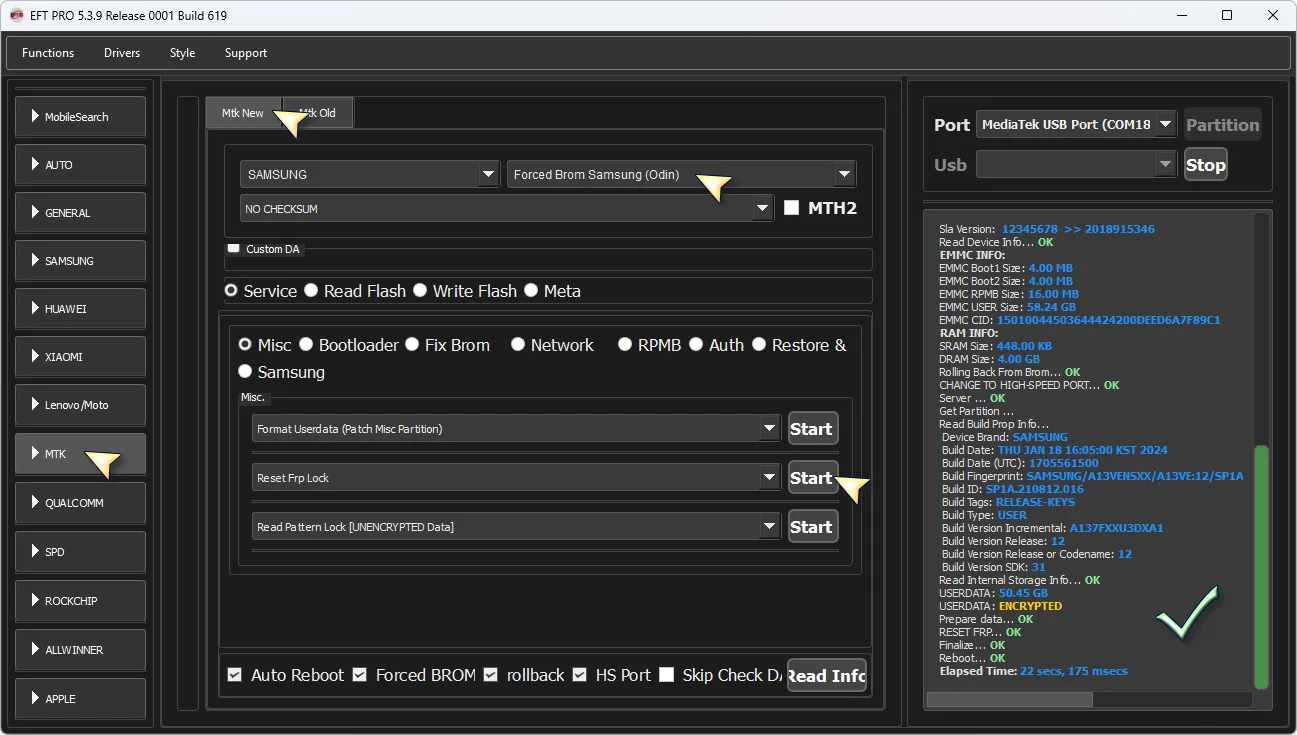Start the Reset Frp Lock operation

(x=812, y=478)
